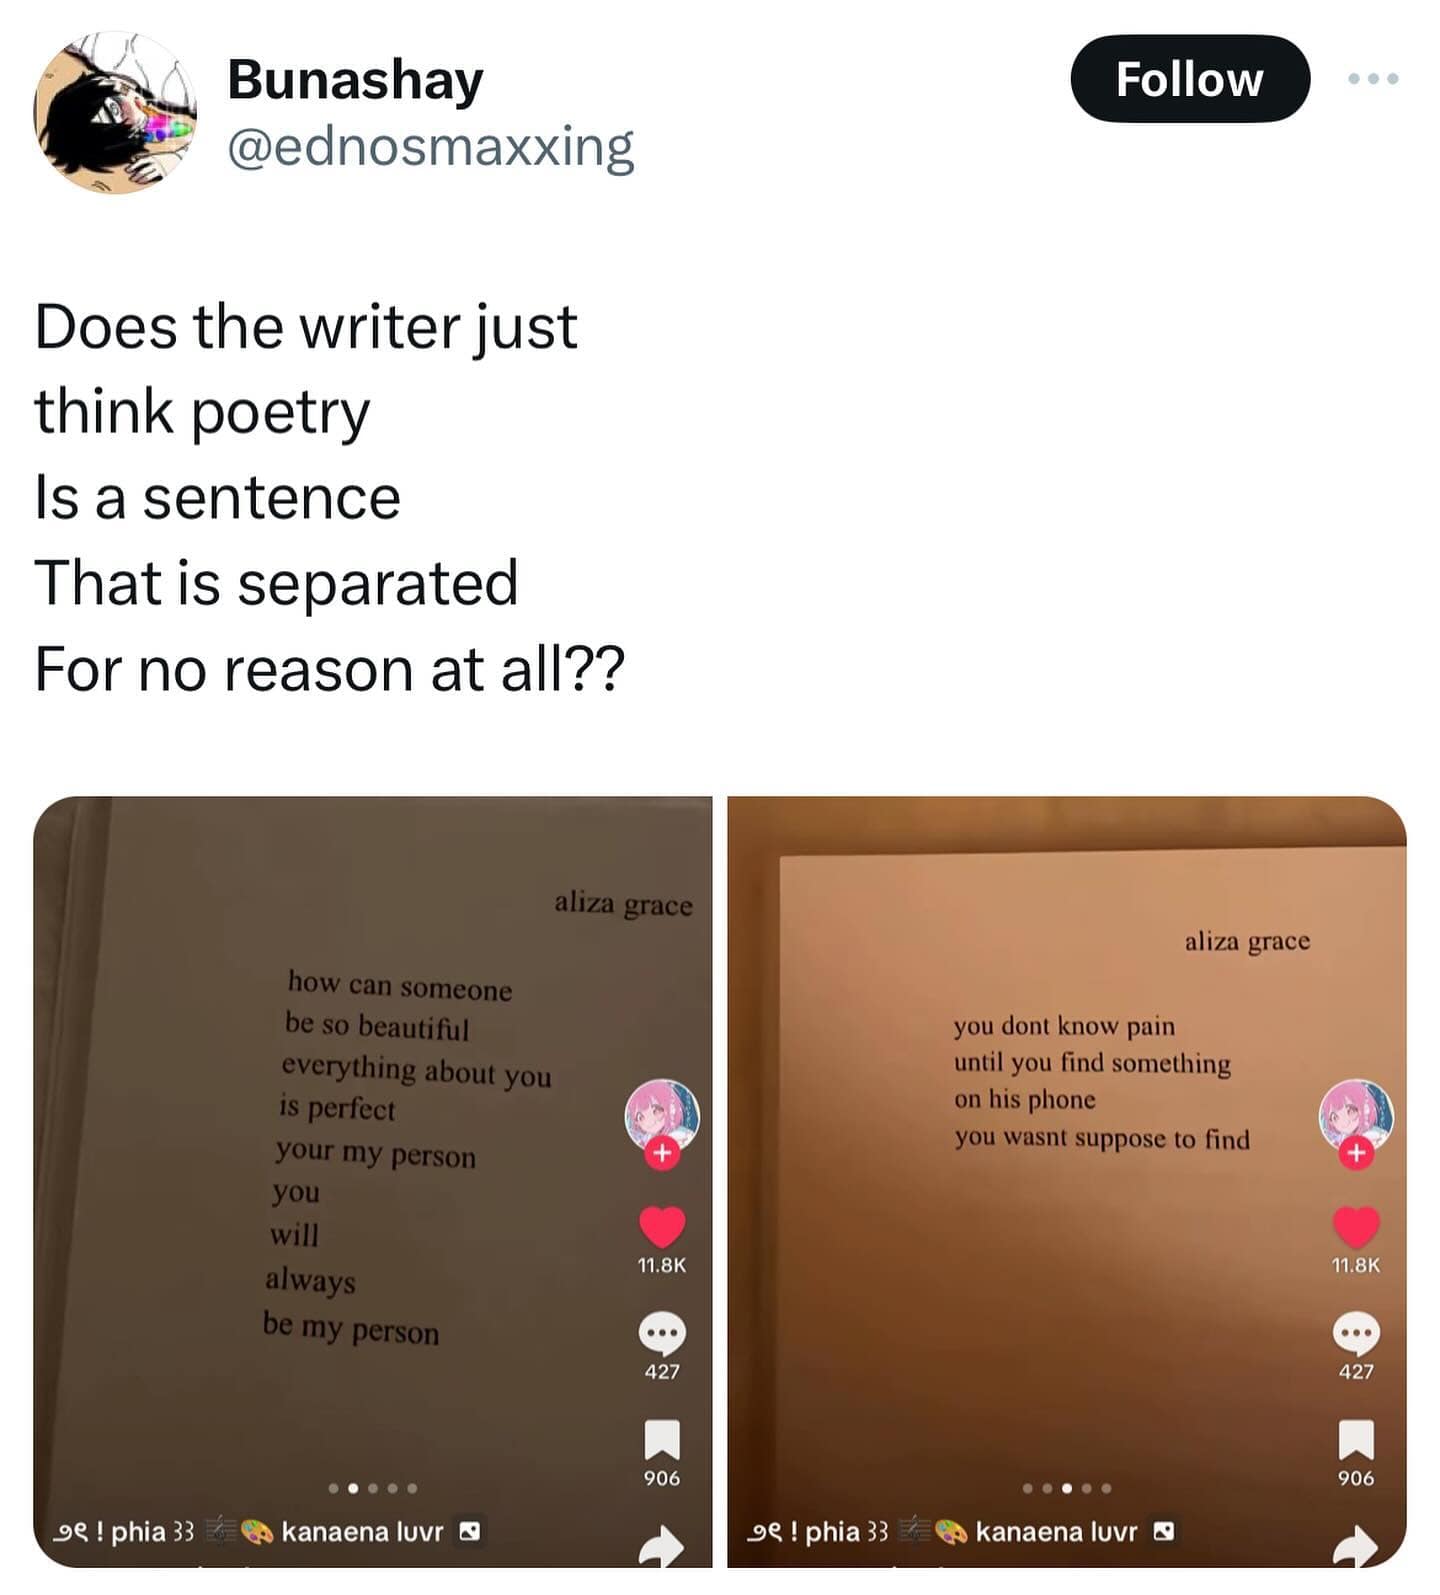This screenshot has height=1595, width=1440.
Task: Share the left TikTok via arrow icon
Action: tap(662, 1545)
